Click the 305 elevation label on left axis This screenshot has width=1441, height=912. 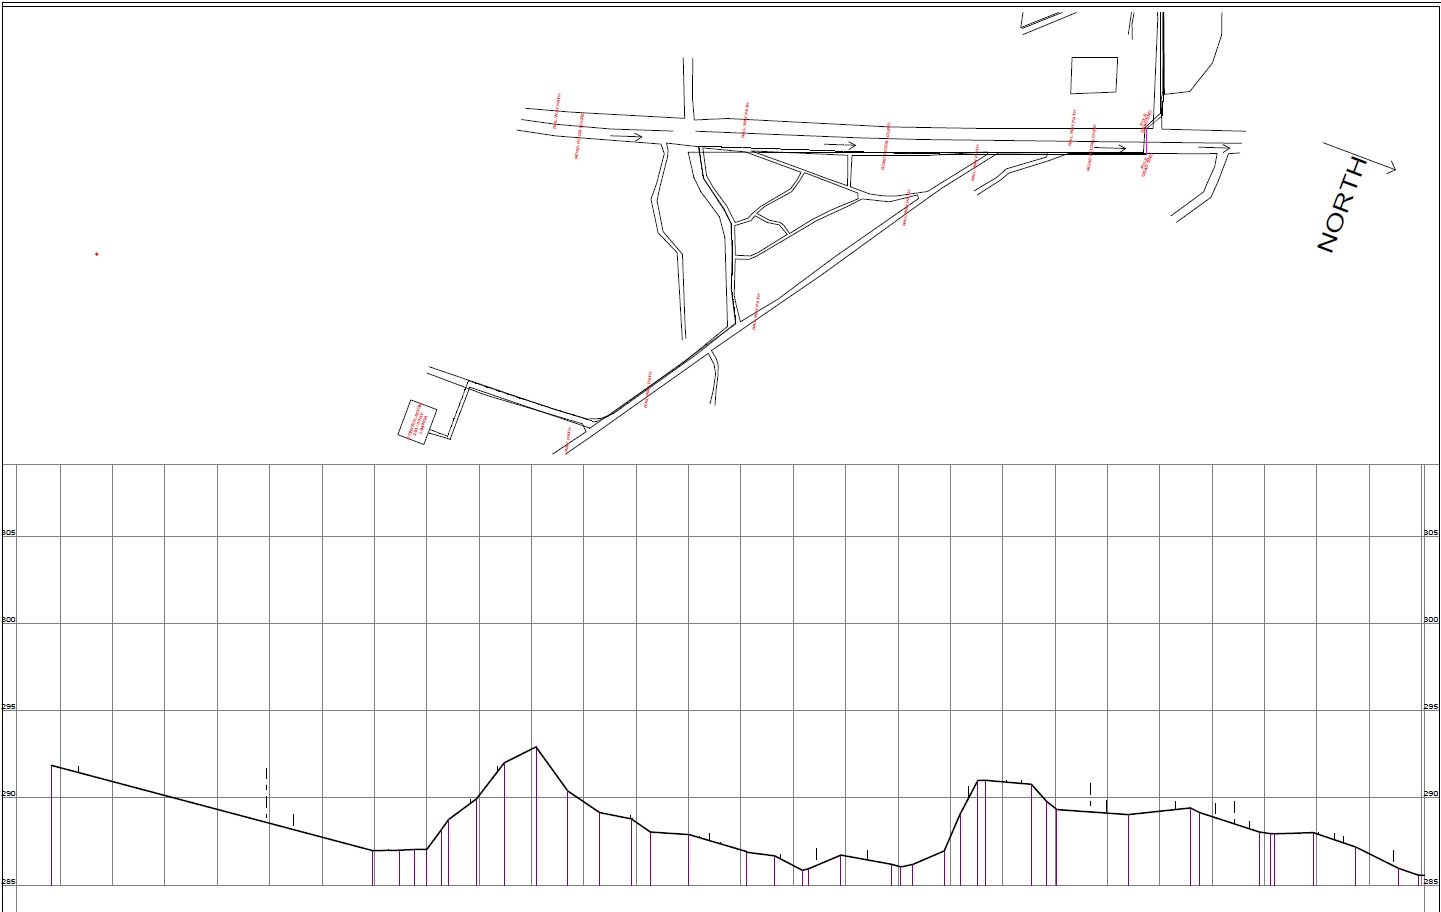[9, 533]
